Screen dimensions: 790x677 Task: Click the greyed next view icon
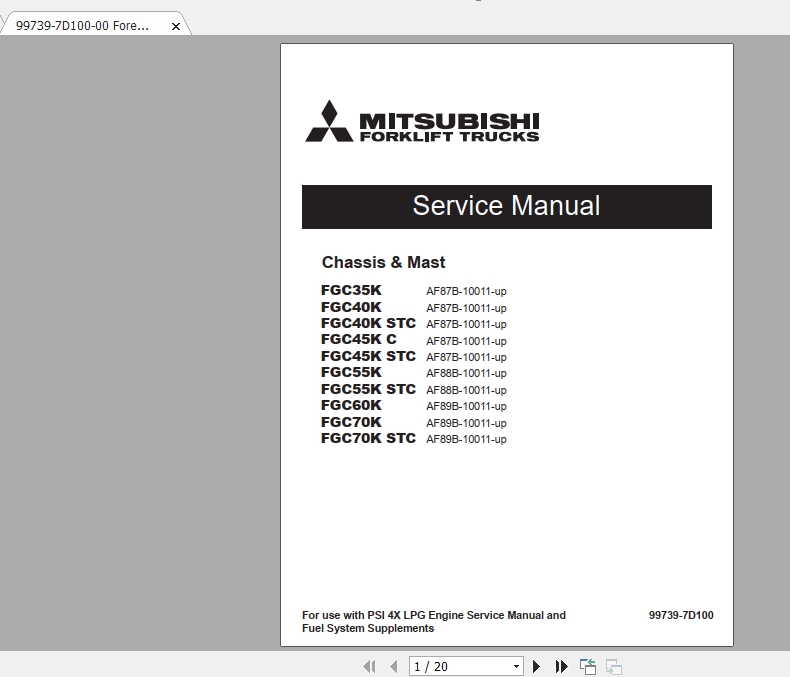pos(614,666)
